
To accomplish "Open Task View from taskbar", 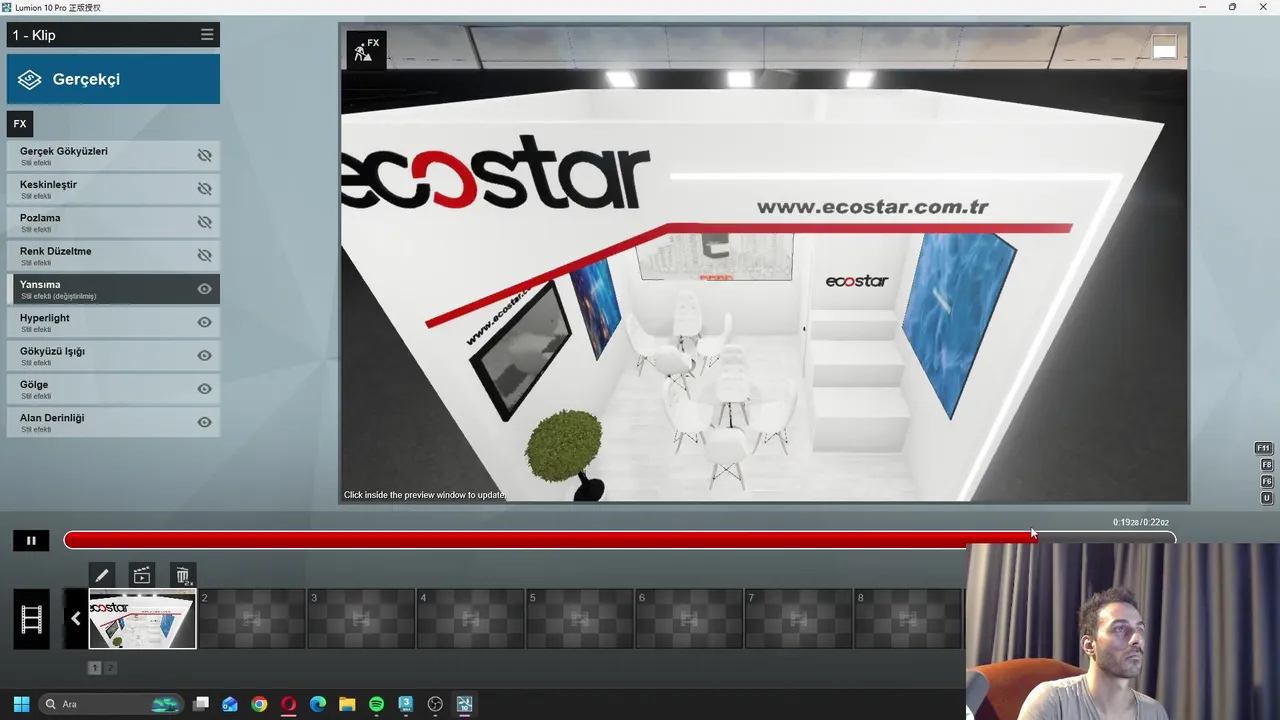I will click(x=201, y=704).
